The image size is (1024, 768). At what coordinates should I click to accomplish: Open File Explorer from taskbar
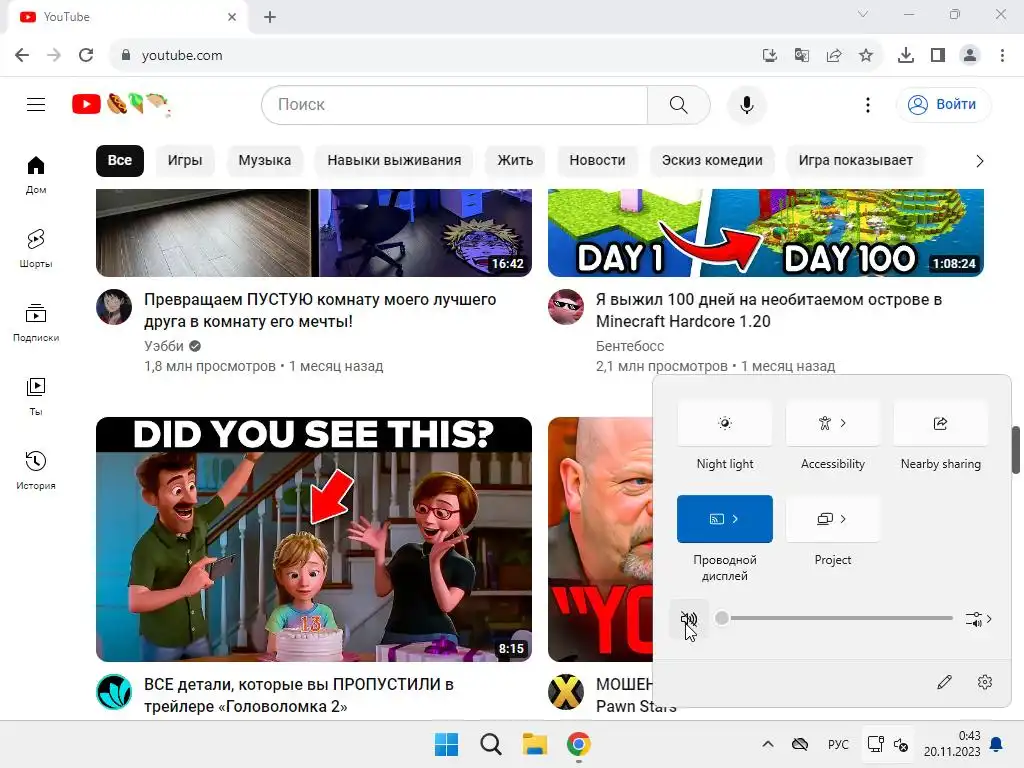(535, 744)
